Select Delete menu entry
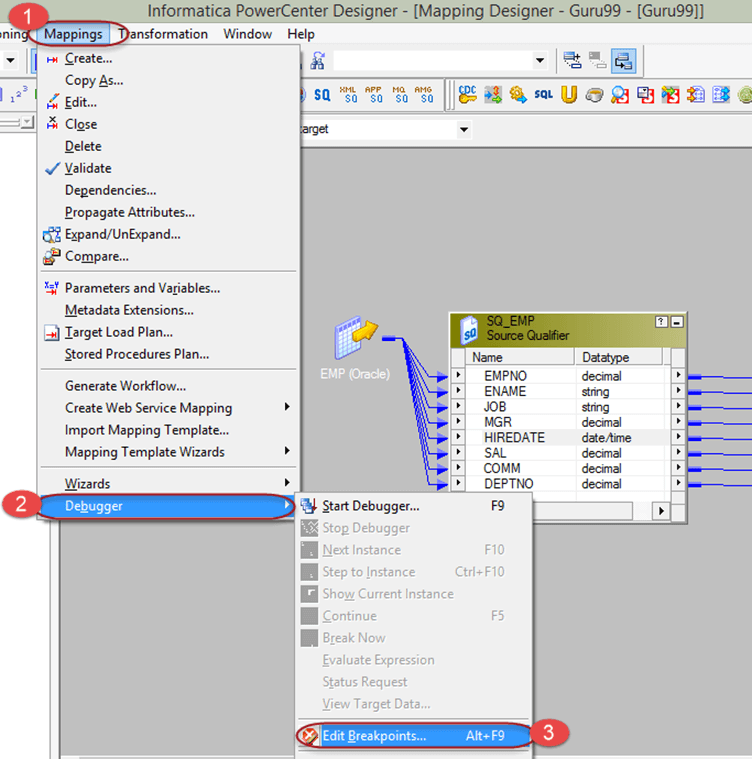 [x=168, y=146]
